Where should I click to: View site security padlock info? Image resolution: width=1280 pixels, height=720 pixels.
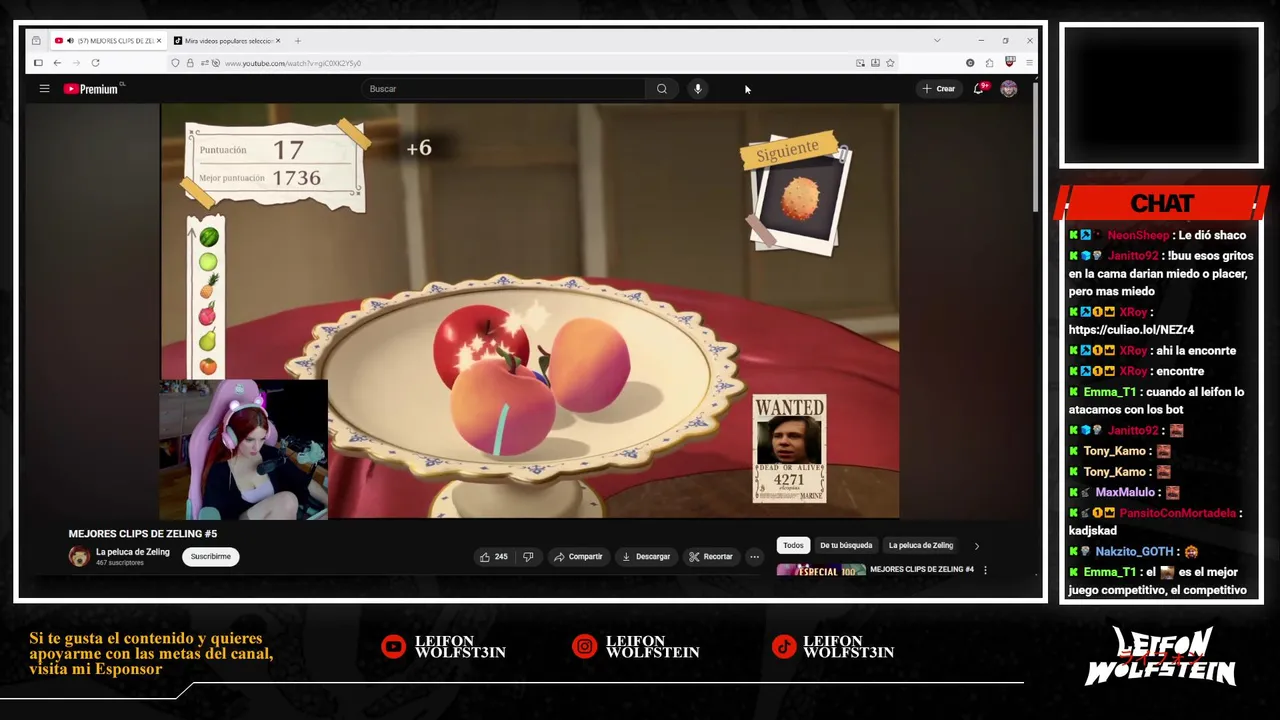(x=190, y=63)
